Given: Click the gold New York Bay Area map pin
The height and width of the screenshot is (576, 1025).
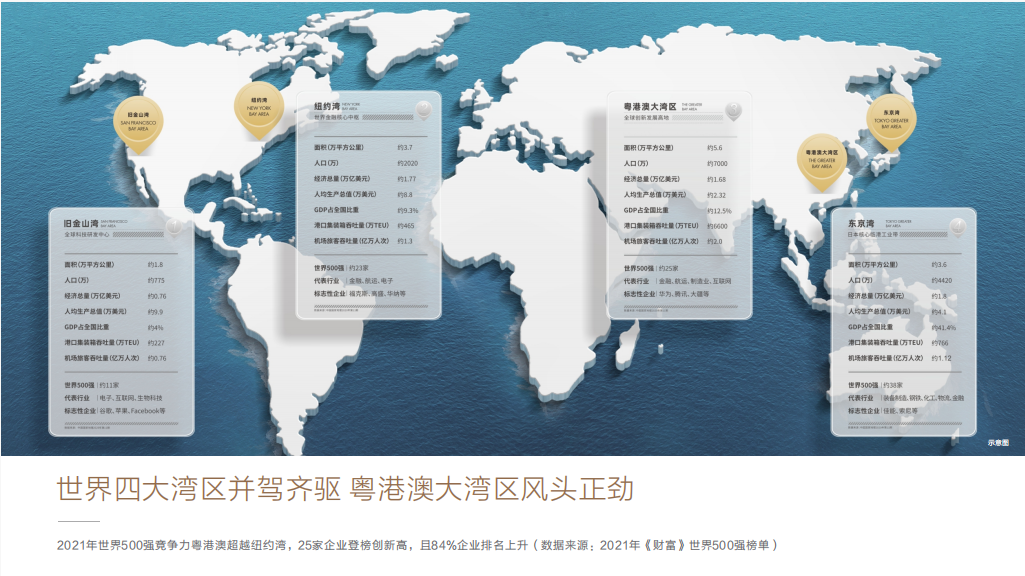Looking at the screenshot, I should 259,106.
